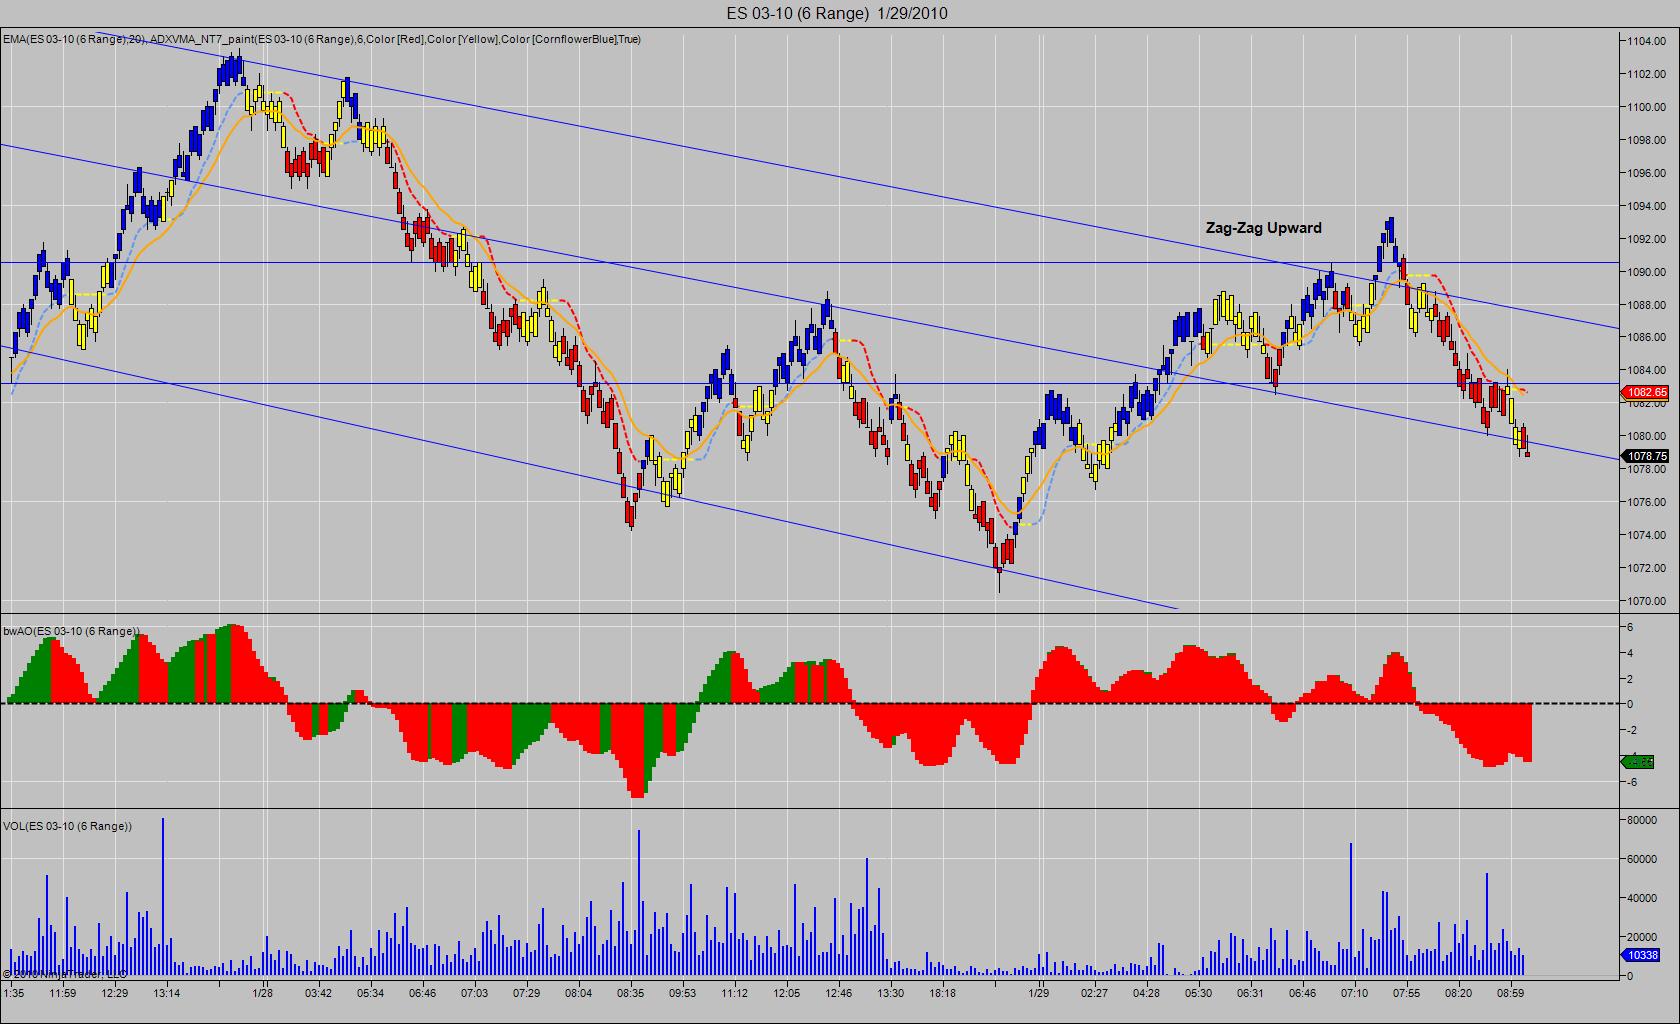Select the bwAO(ES 03-10 (6 Range)) panel label
Screen dimensions: 1680x1024
point(71,631)
